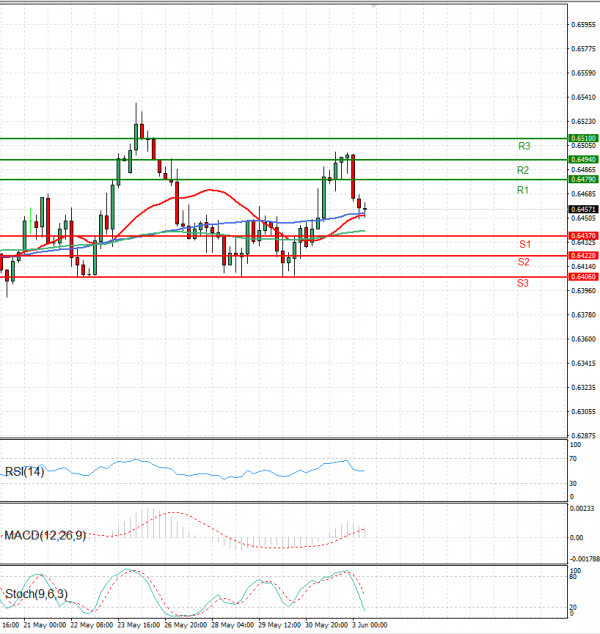Click the 0.65410 price axis value
The width and height of the screenshot is (600, 634).
(583, 97)
